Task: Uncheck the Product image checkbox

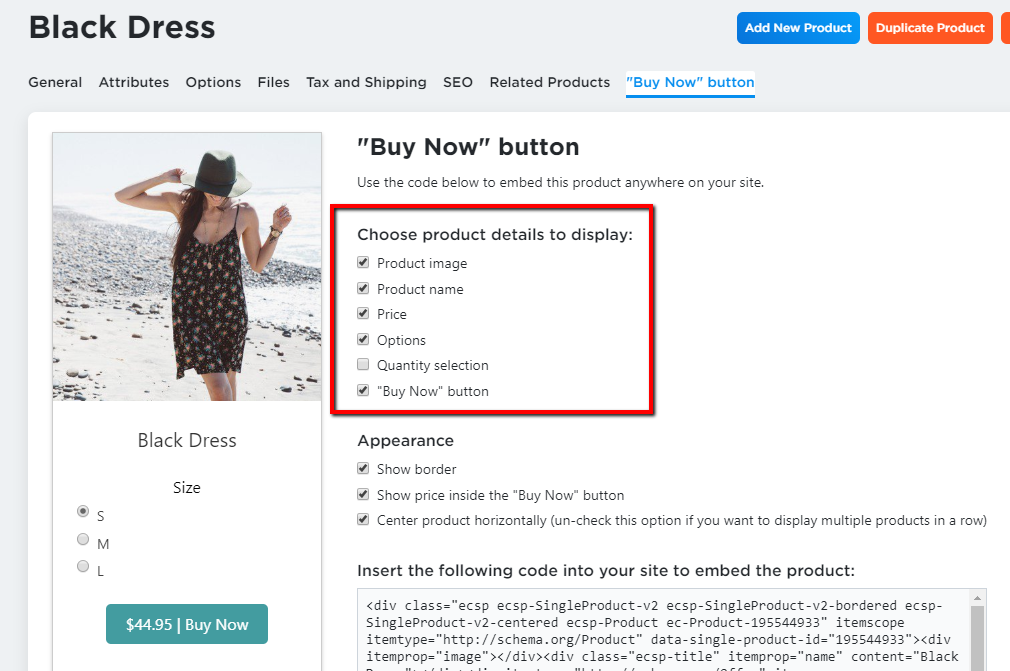Action: coord(363,262)
